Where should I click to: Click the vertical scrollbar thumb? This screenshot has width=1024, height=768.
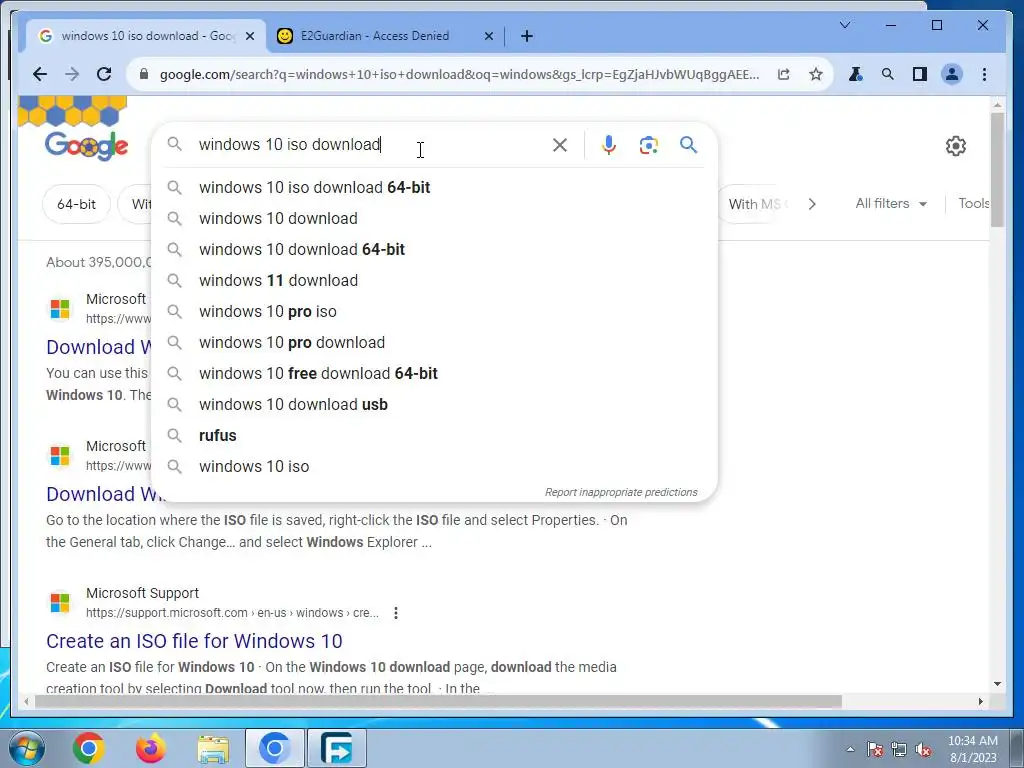(997, 170)
